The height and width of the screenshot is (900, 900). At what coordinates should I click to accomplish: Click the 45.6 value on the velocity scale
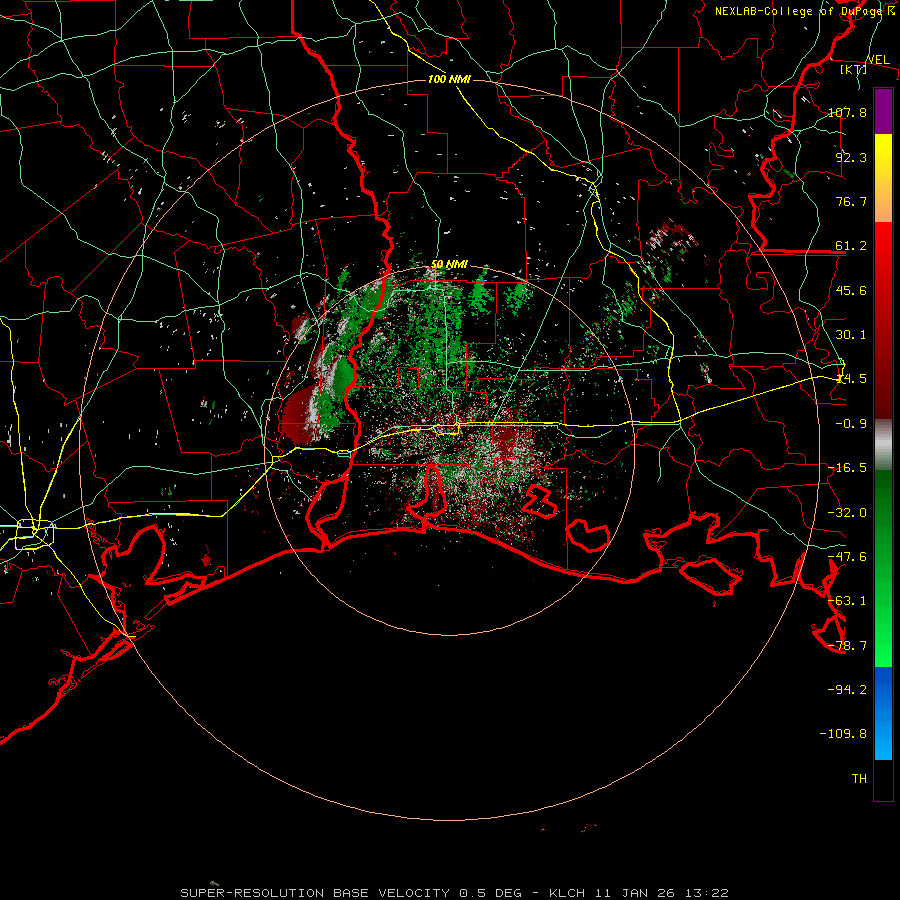[x=851, y=290]
